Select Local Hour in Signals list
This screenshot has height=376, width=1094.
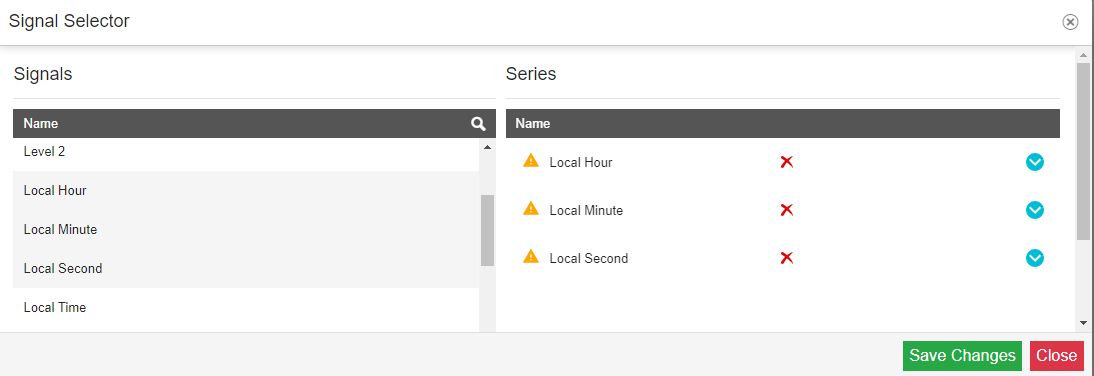[246, 190]
